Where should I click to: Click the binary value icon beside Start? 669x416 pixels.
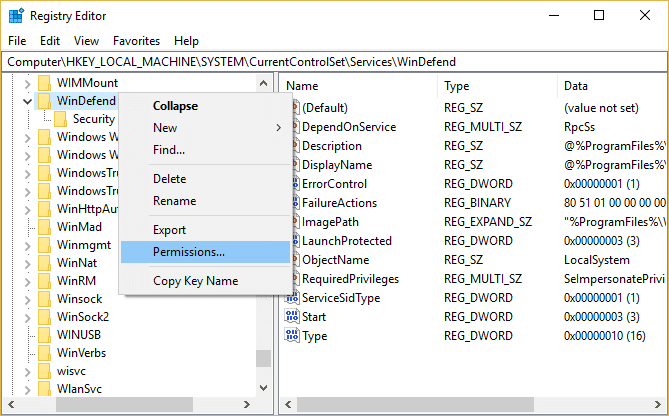coord(292,317)
